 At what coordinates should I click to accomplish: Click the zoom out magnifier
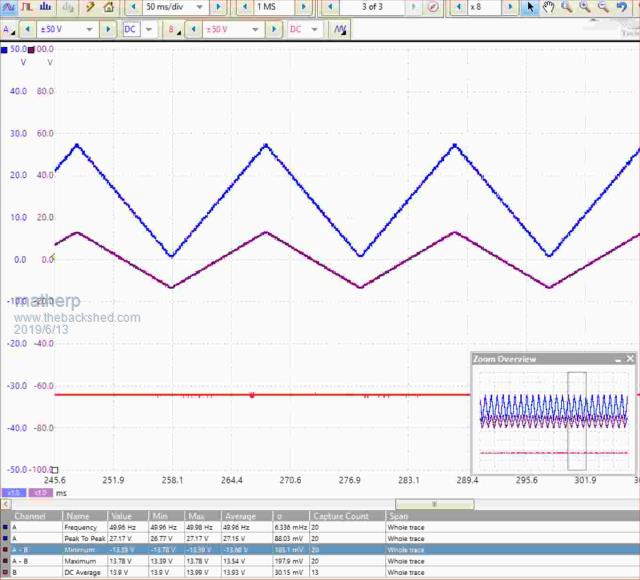603,7
